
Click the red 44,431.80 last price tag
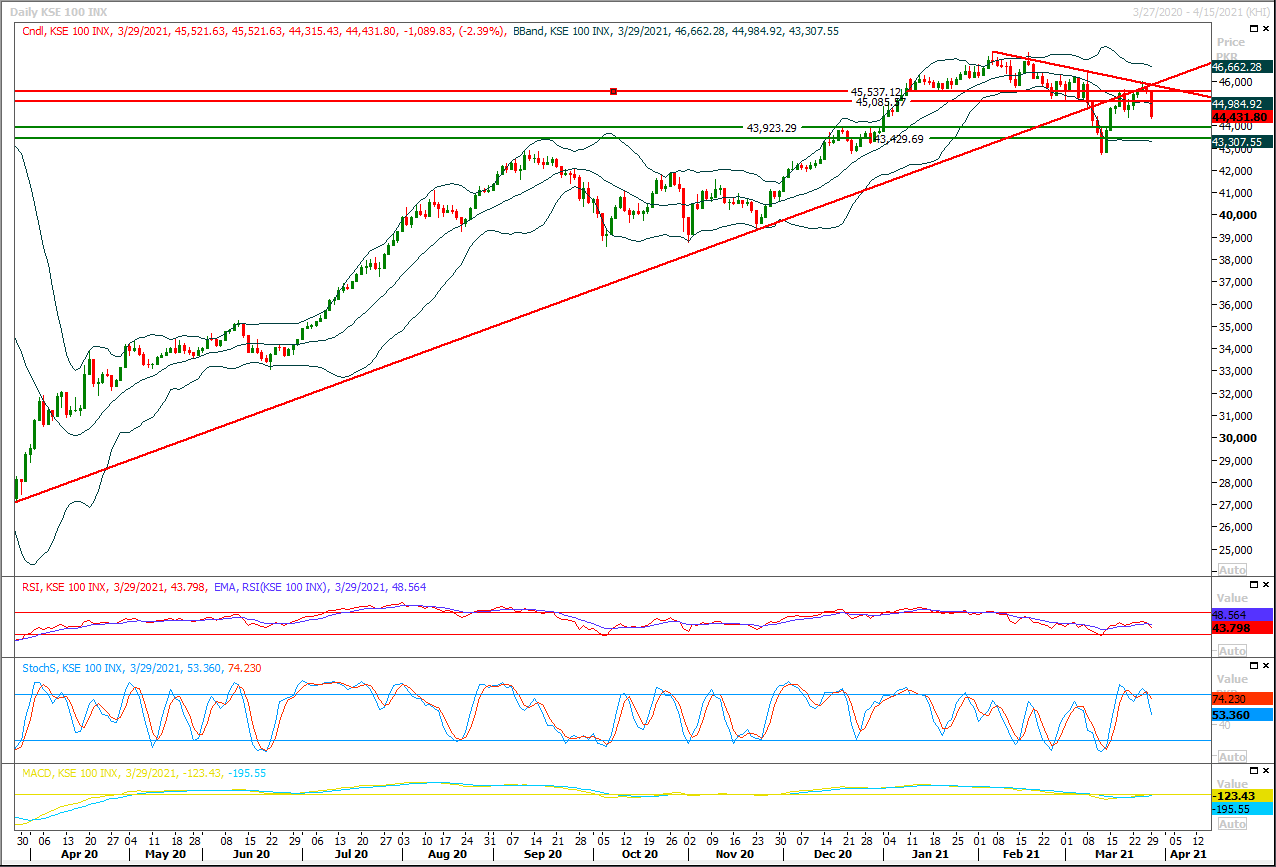click(x=1240, y=117)
